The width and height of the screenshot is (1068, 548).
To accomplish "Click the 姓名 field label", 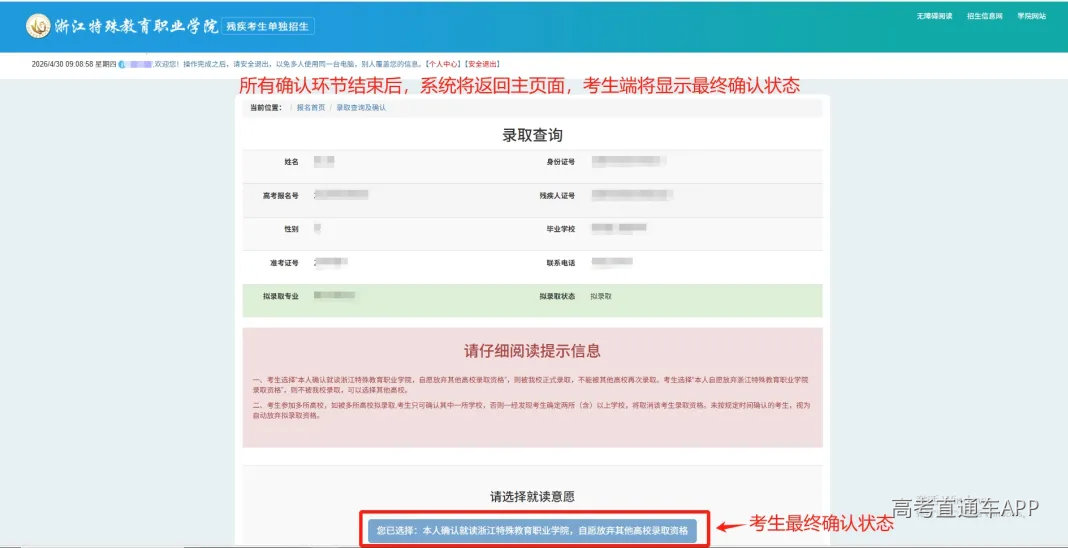I will pos(292,162).
